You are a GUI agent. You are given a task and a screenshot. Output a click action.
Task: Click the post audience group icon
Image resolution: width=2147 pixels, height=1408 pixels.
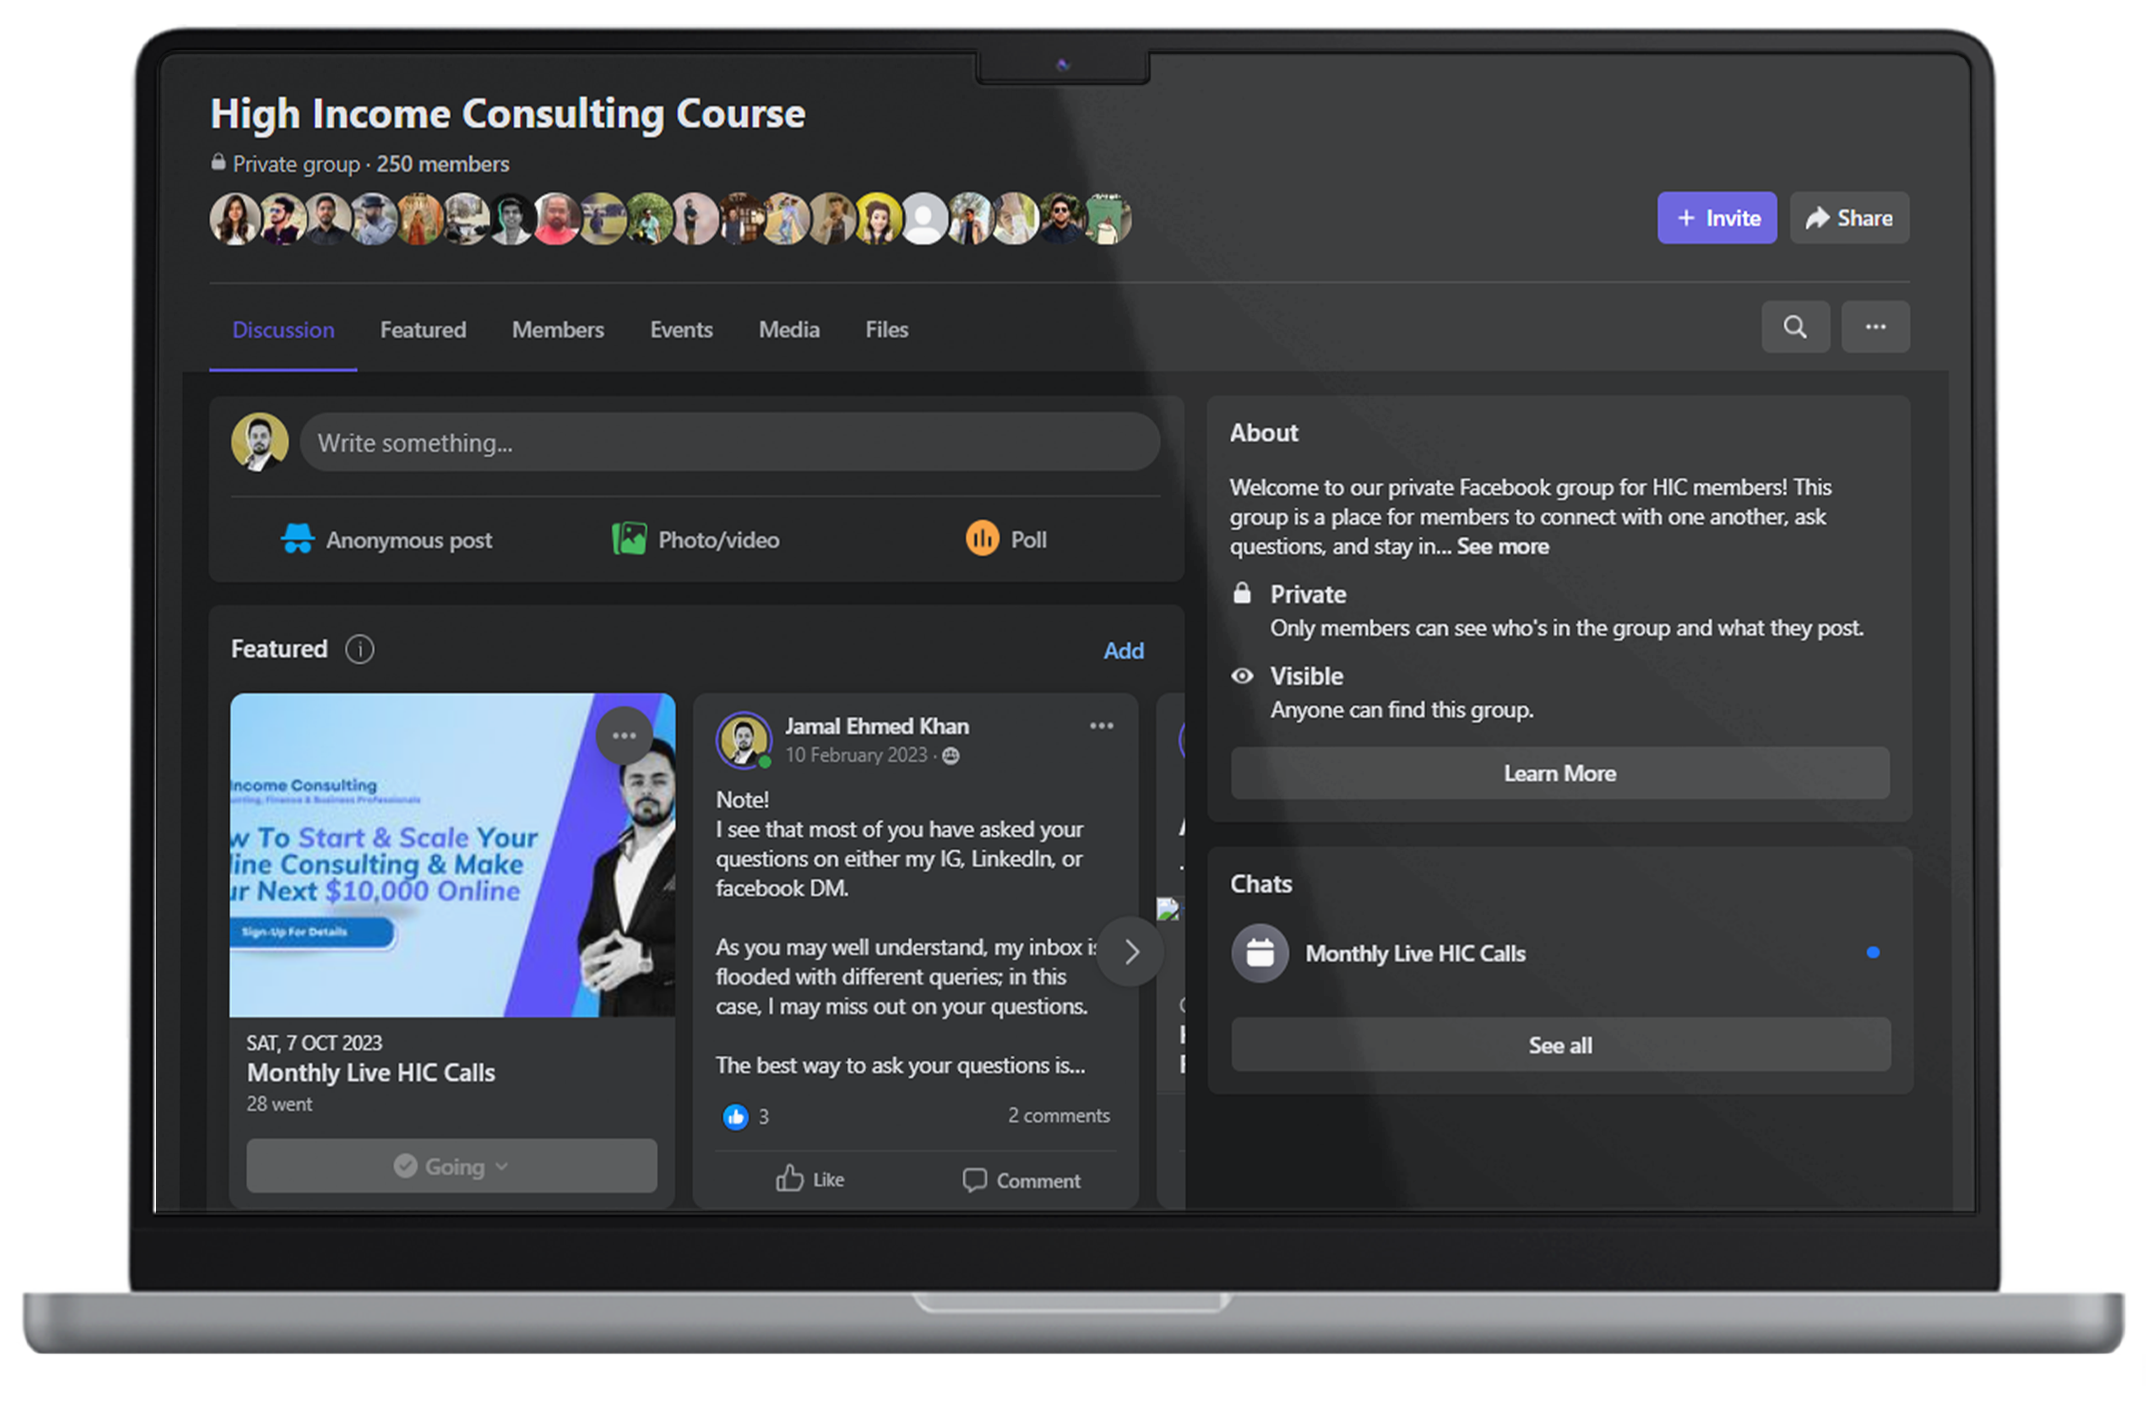tap(951, 756)
